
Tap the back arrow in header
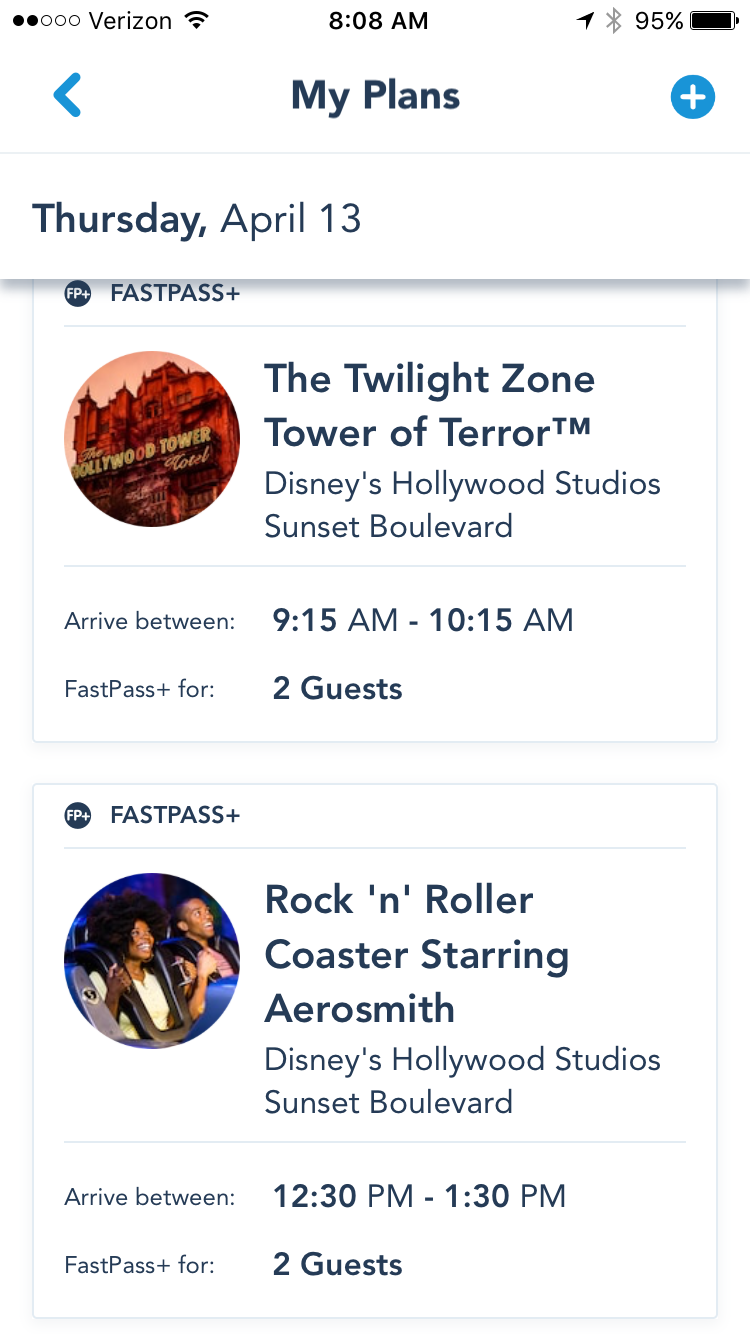pyautogui.click(x=67, y=96)
